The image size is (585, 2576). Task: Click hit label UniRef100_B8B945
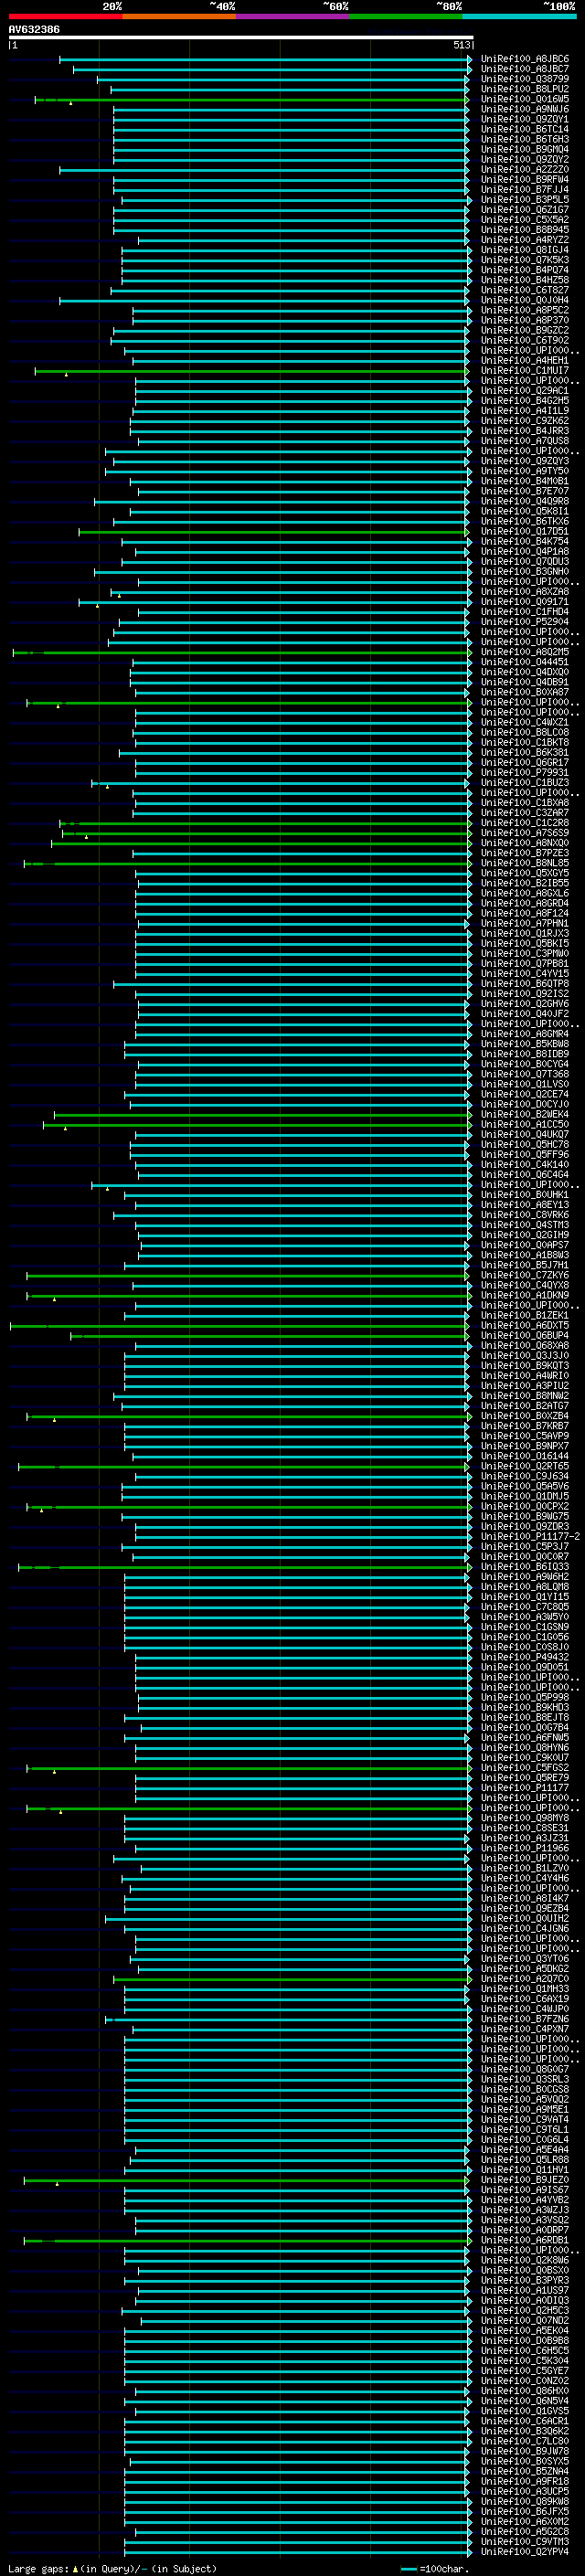525,230
